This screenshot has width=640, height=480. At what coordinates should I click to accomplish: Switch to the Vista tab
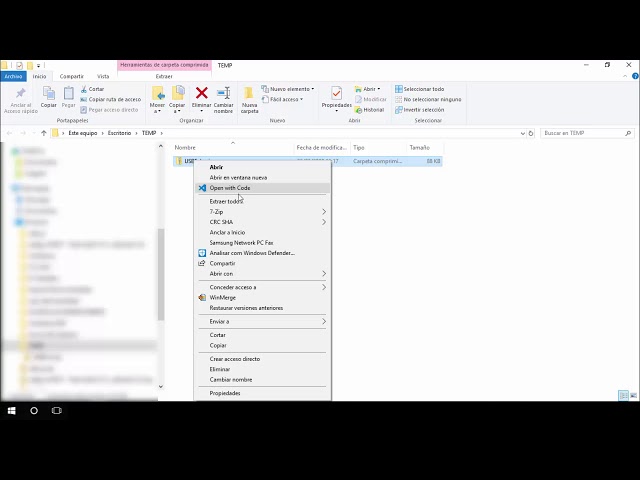pyautogui.click(x=103, y=76)
